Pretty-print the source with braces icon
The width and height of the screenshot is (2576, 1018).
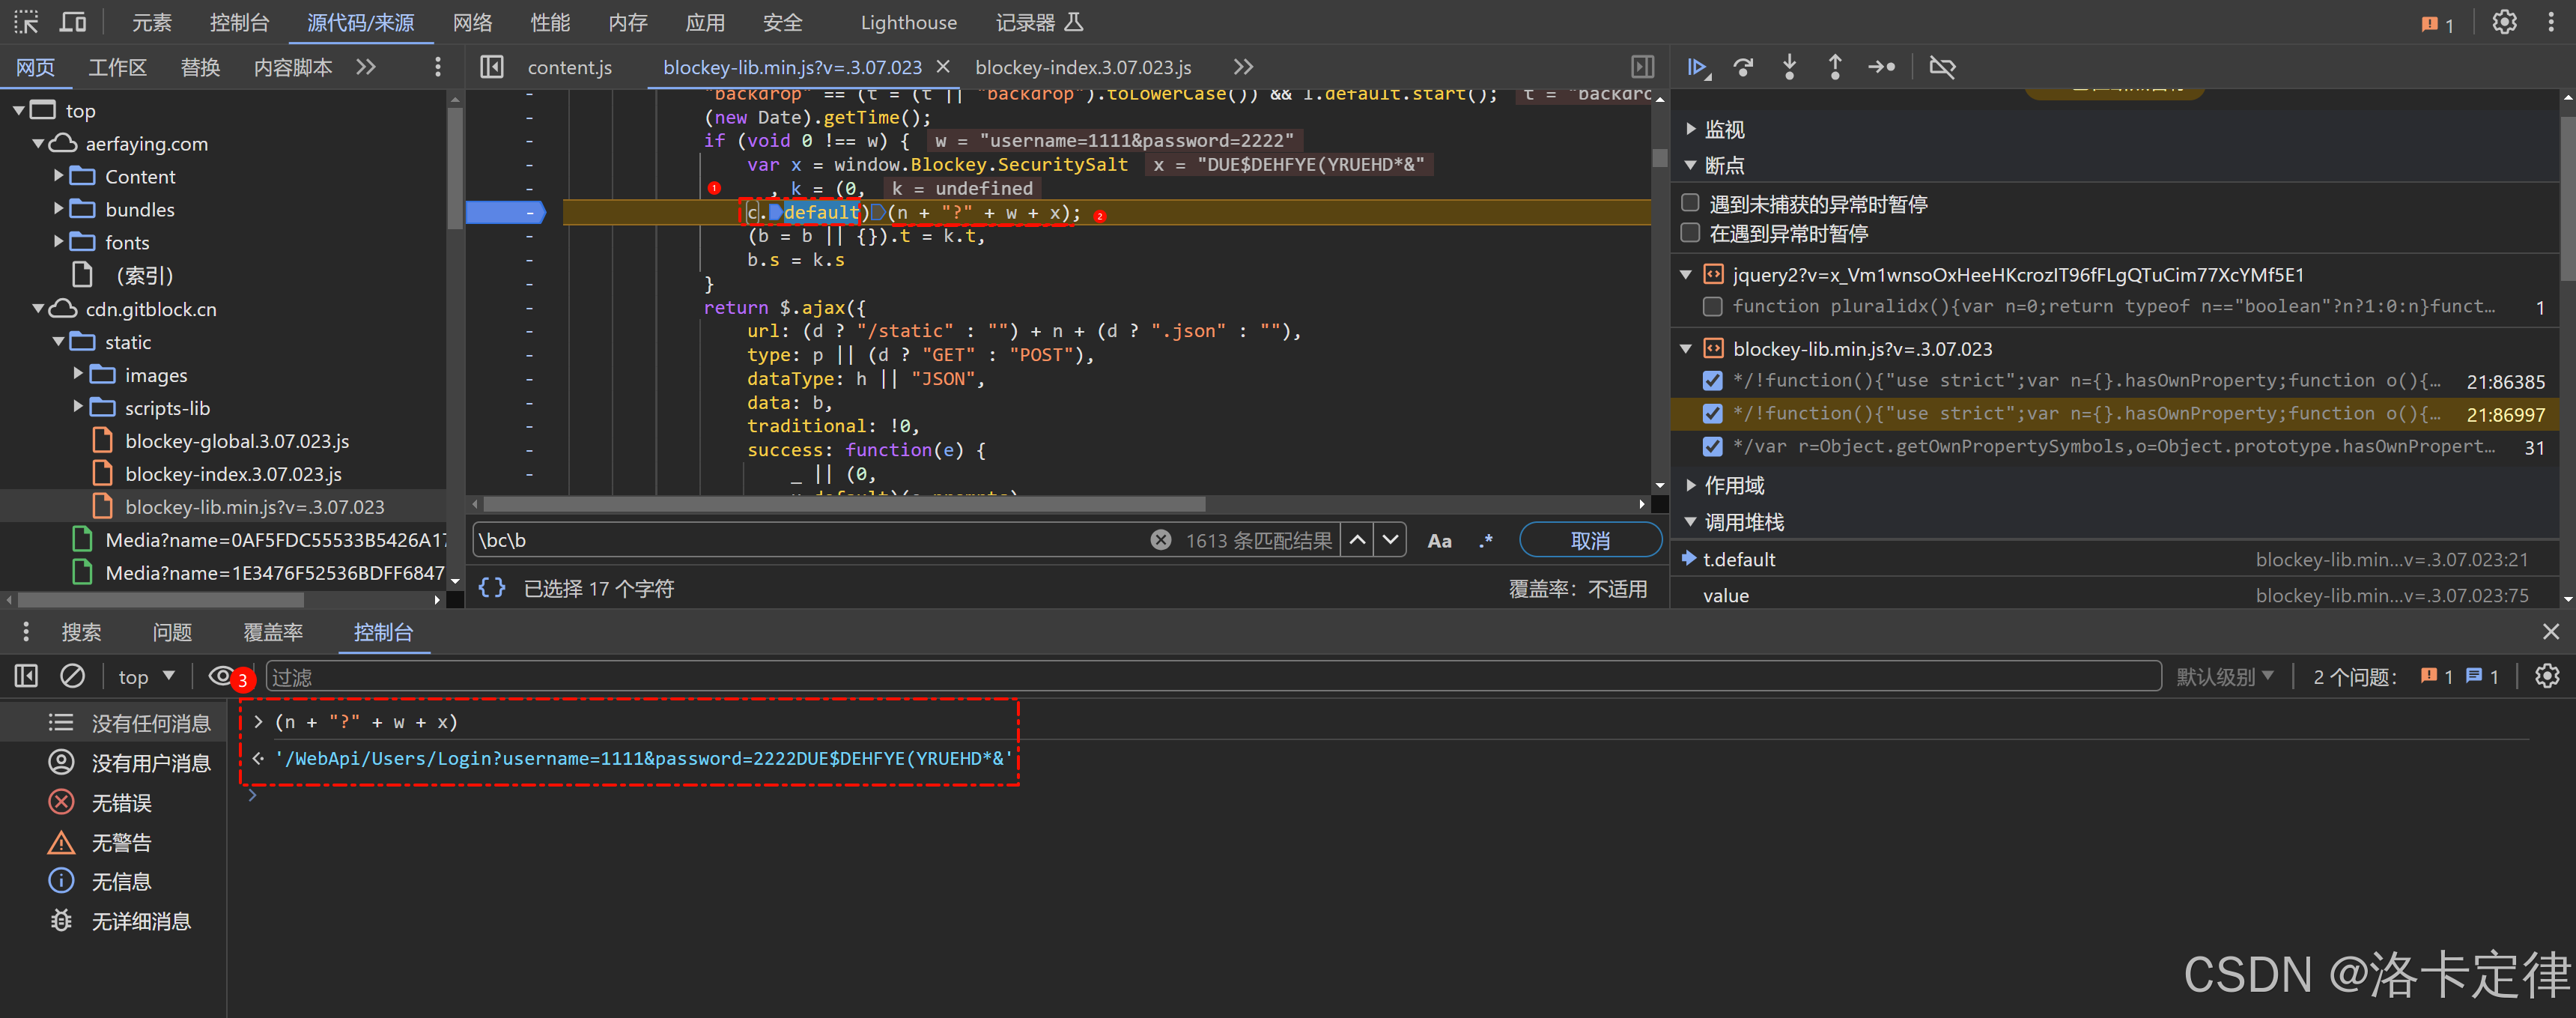point(491,588)
